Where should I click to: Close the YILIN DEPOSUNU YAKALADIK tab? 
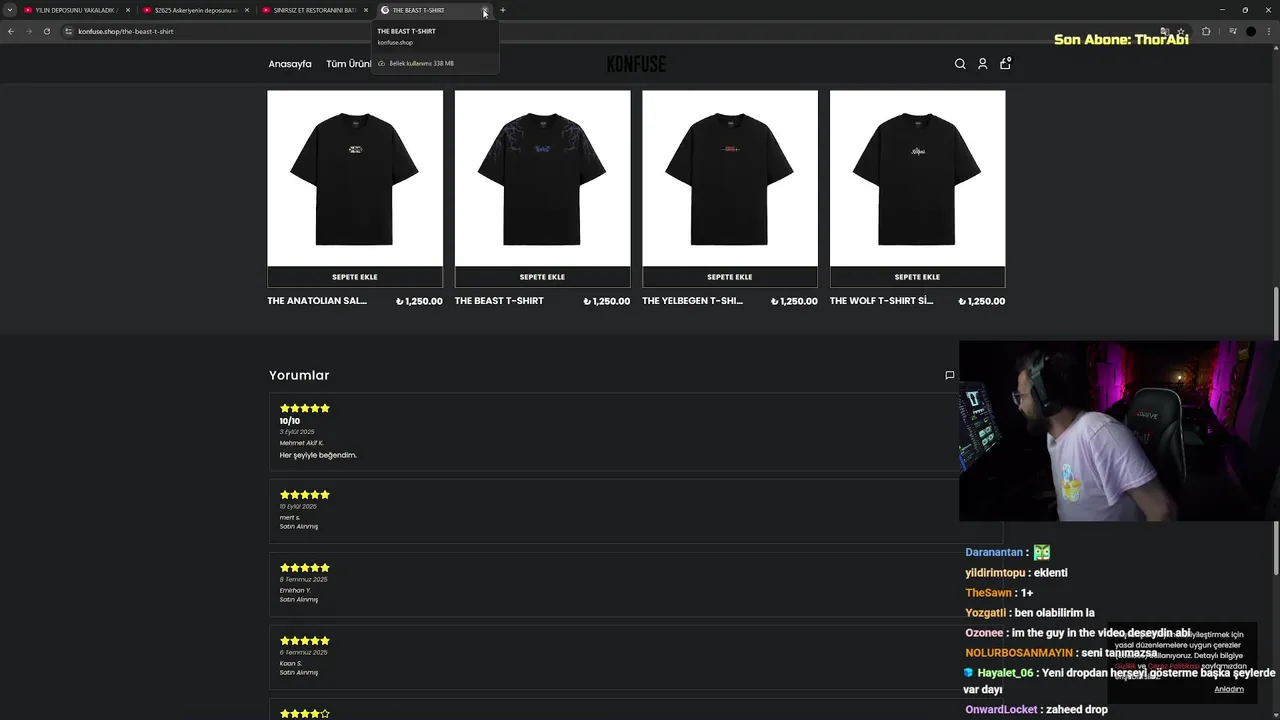coord(128,10)
